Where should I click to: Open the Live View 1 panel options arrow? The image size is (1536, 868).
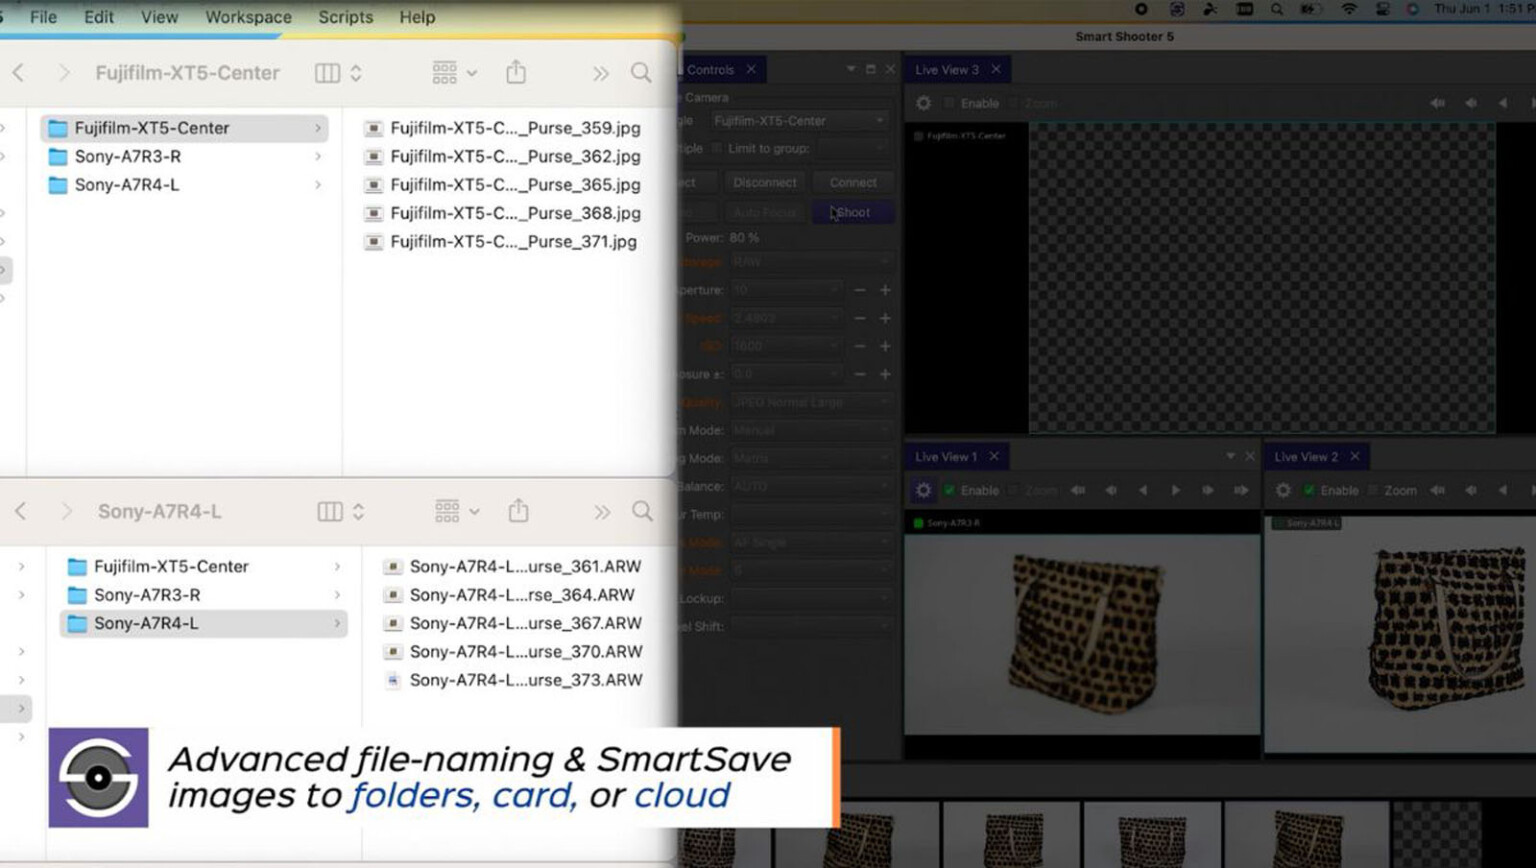(x=1230, y=456)
